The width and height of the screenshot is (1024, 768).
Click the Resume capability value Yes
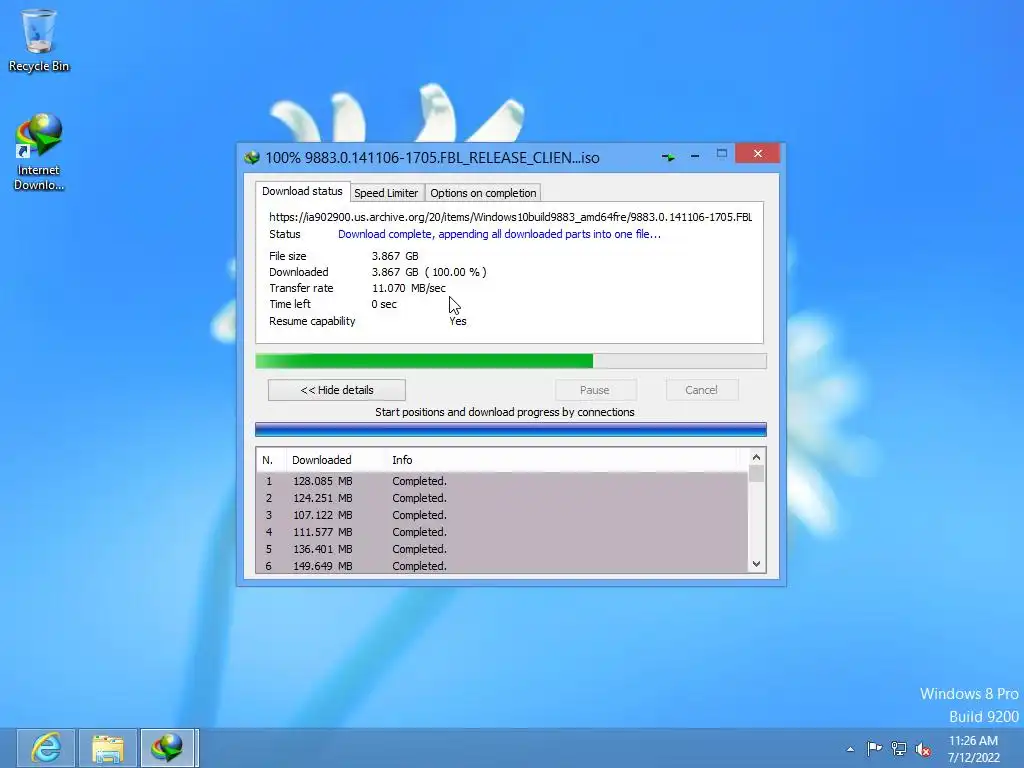click(x=458, y=321)
